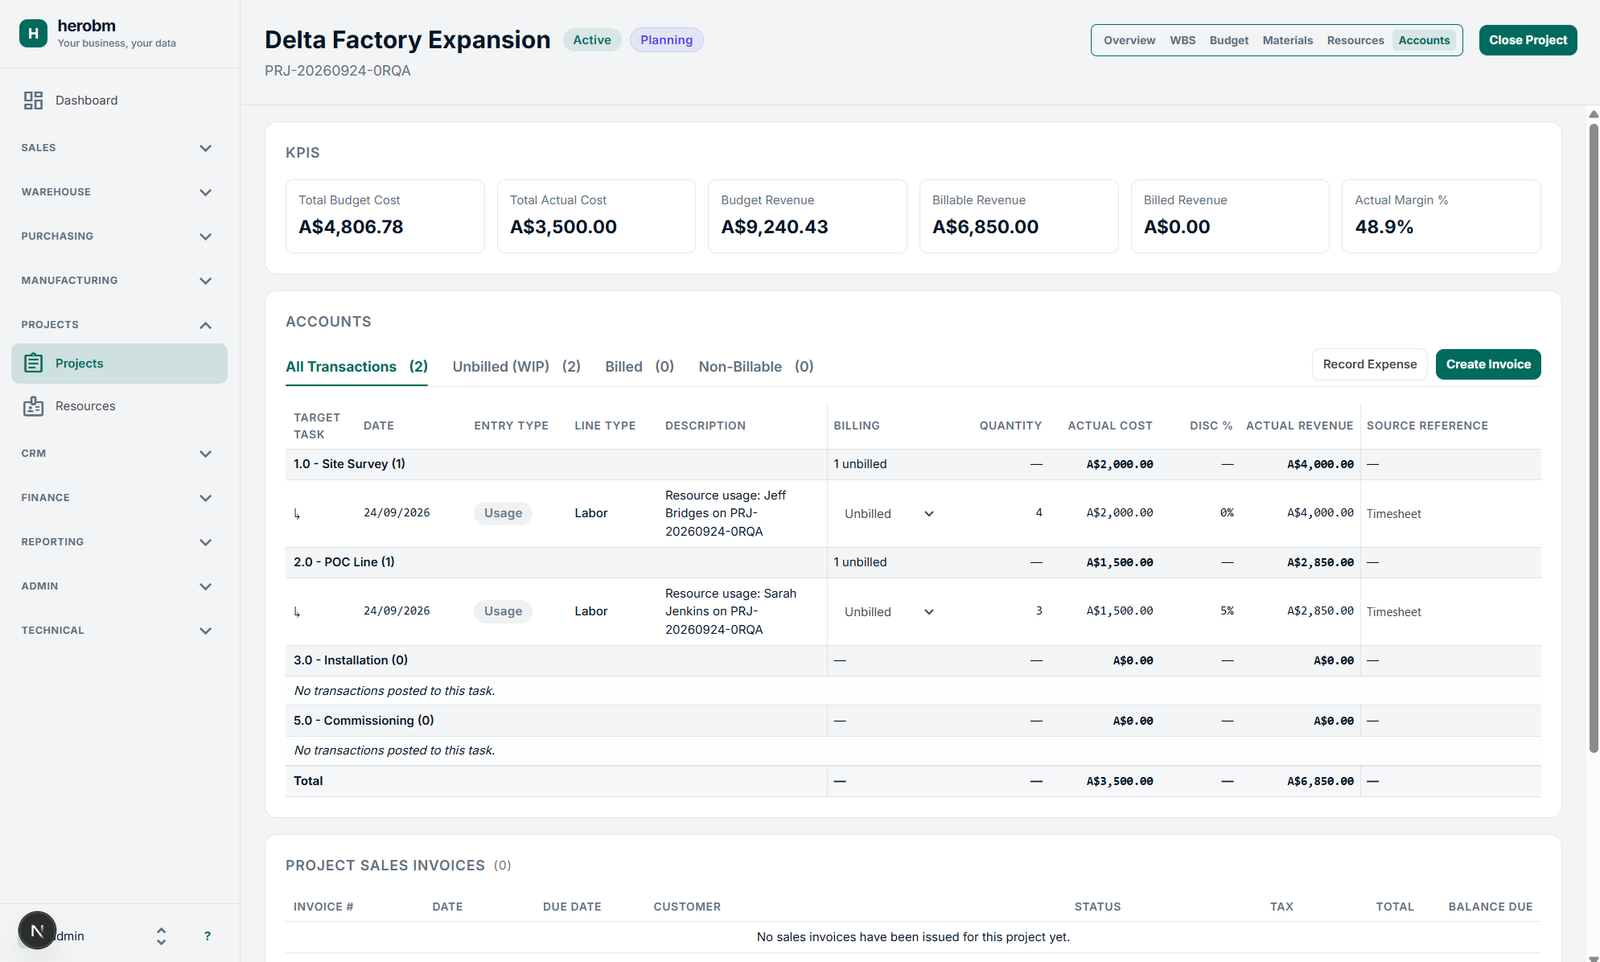Click the Usage tag in Jeff Bridges row
Viewport: 1600px width, 962px height.
point(503,513)
